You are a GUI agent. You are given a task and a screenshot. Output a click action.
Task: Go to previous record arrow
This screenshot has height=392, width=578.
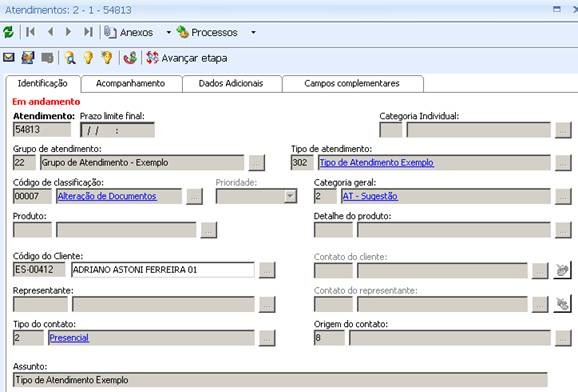51,32
